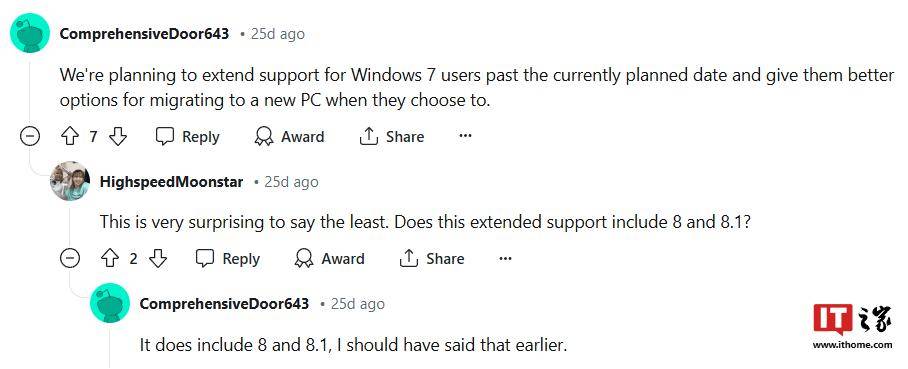
Task: Open ComprehensiveDoor643's username on the bottom reply
Action: [x=224, y=304]
